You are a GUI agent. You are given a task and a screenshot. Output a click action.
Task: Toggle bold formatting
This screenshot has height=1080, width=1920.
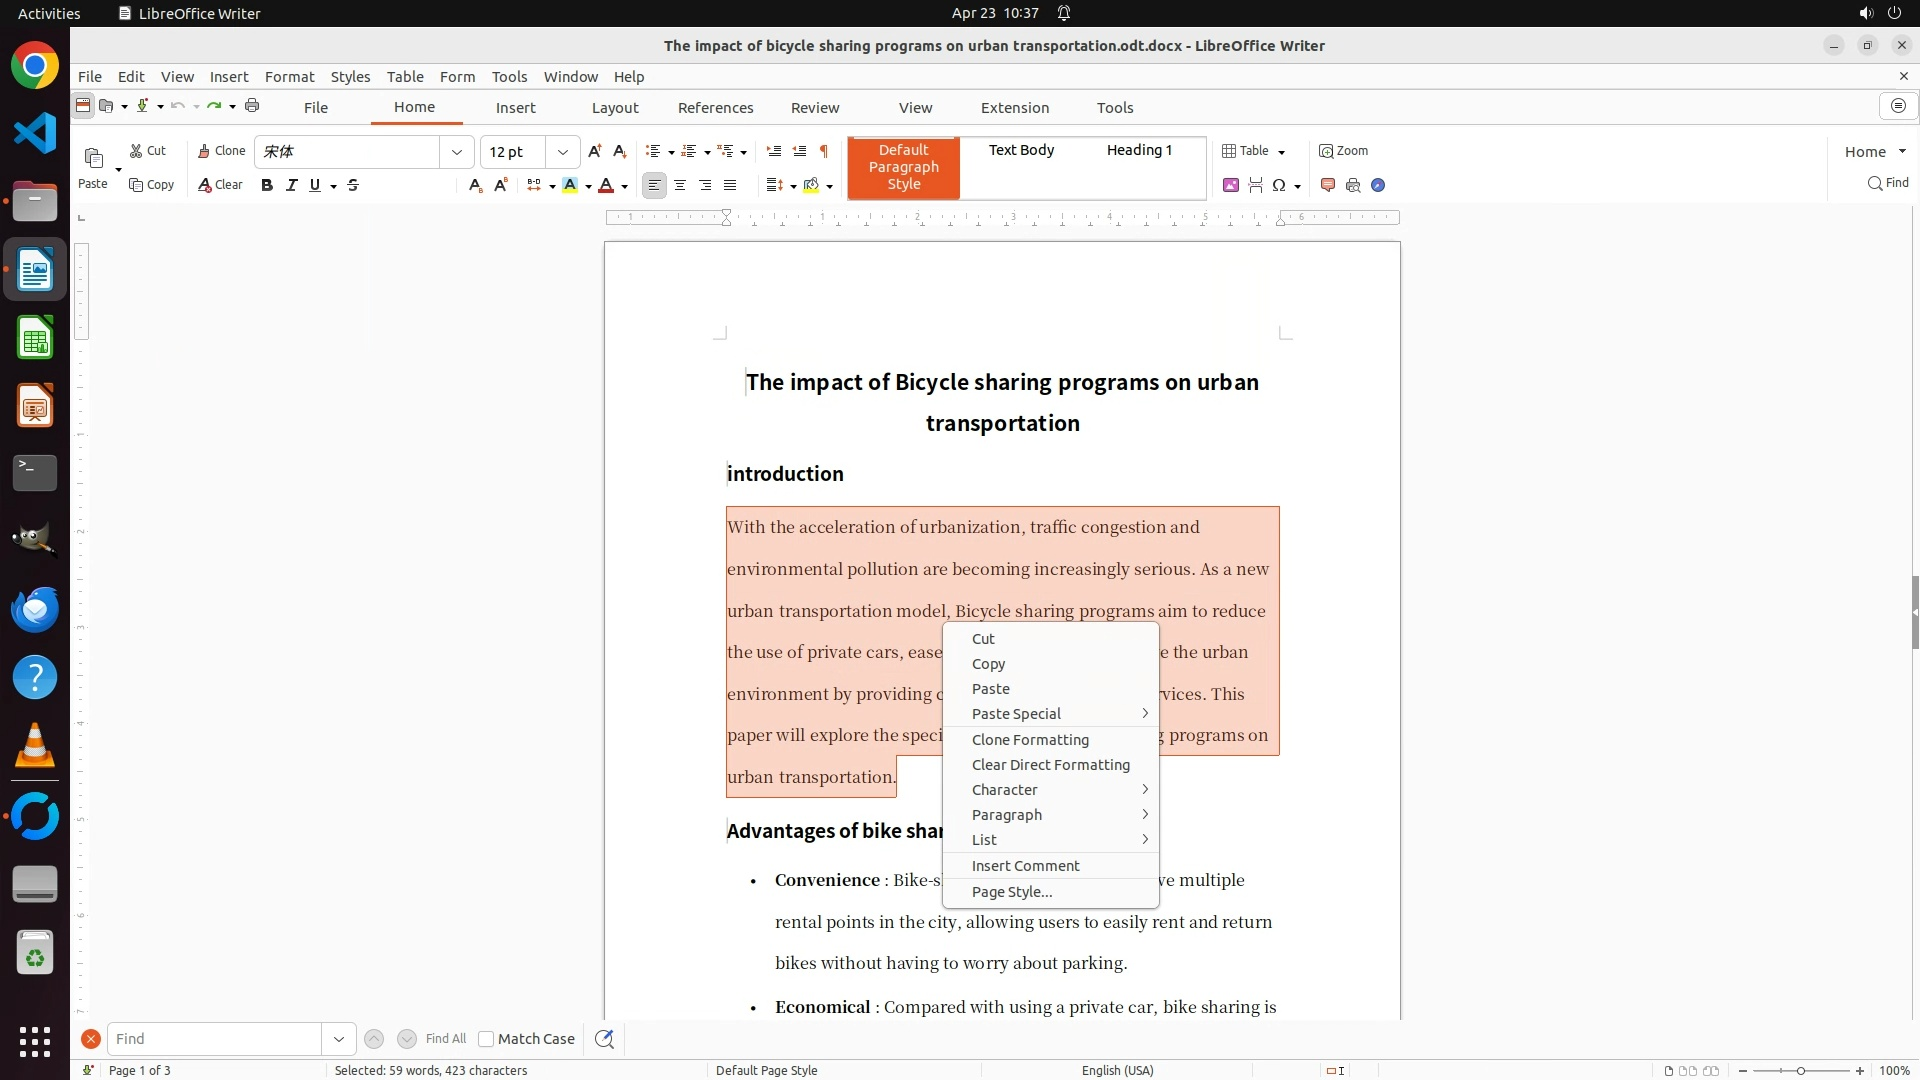[x=267, y=185]
